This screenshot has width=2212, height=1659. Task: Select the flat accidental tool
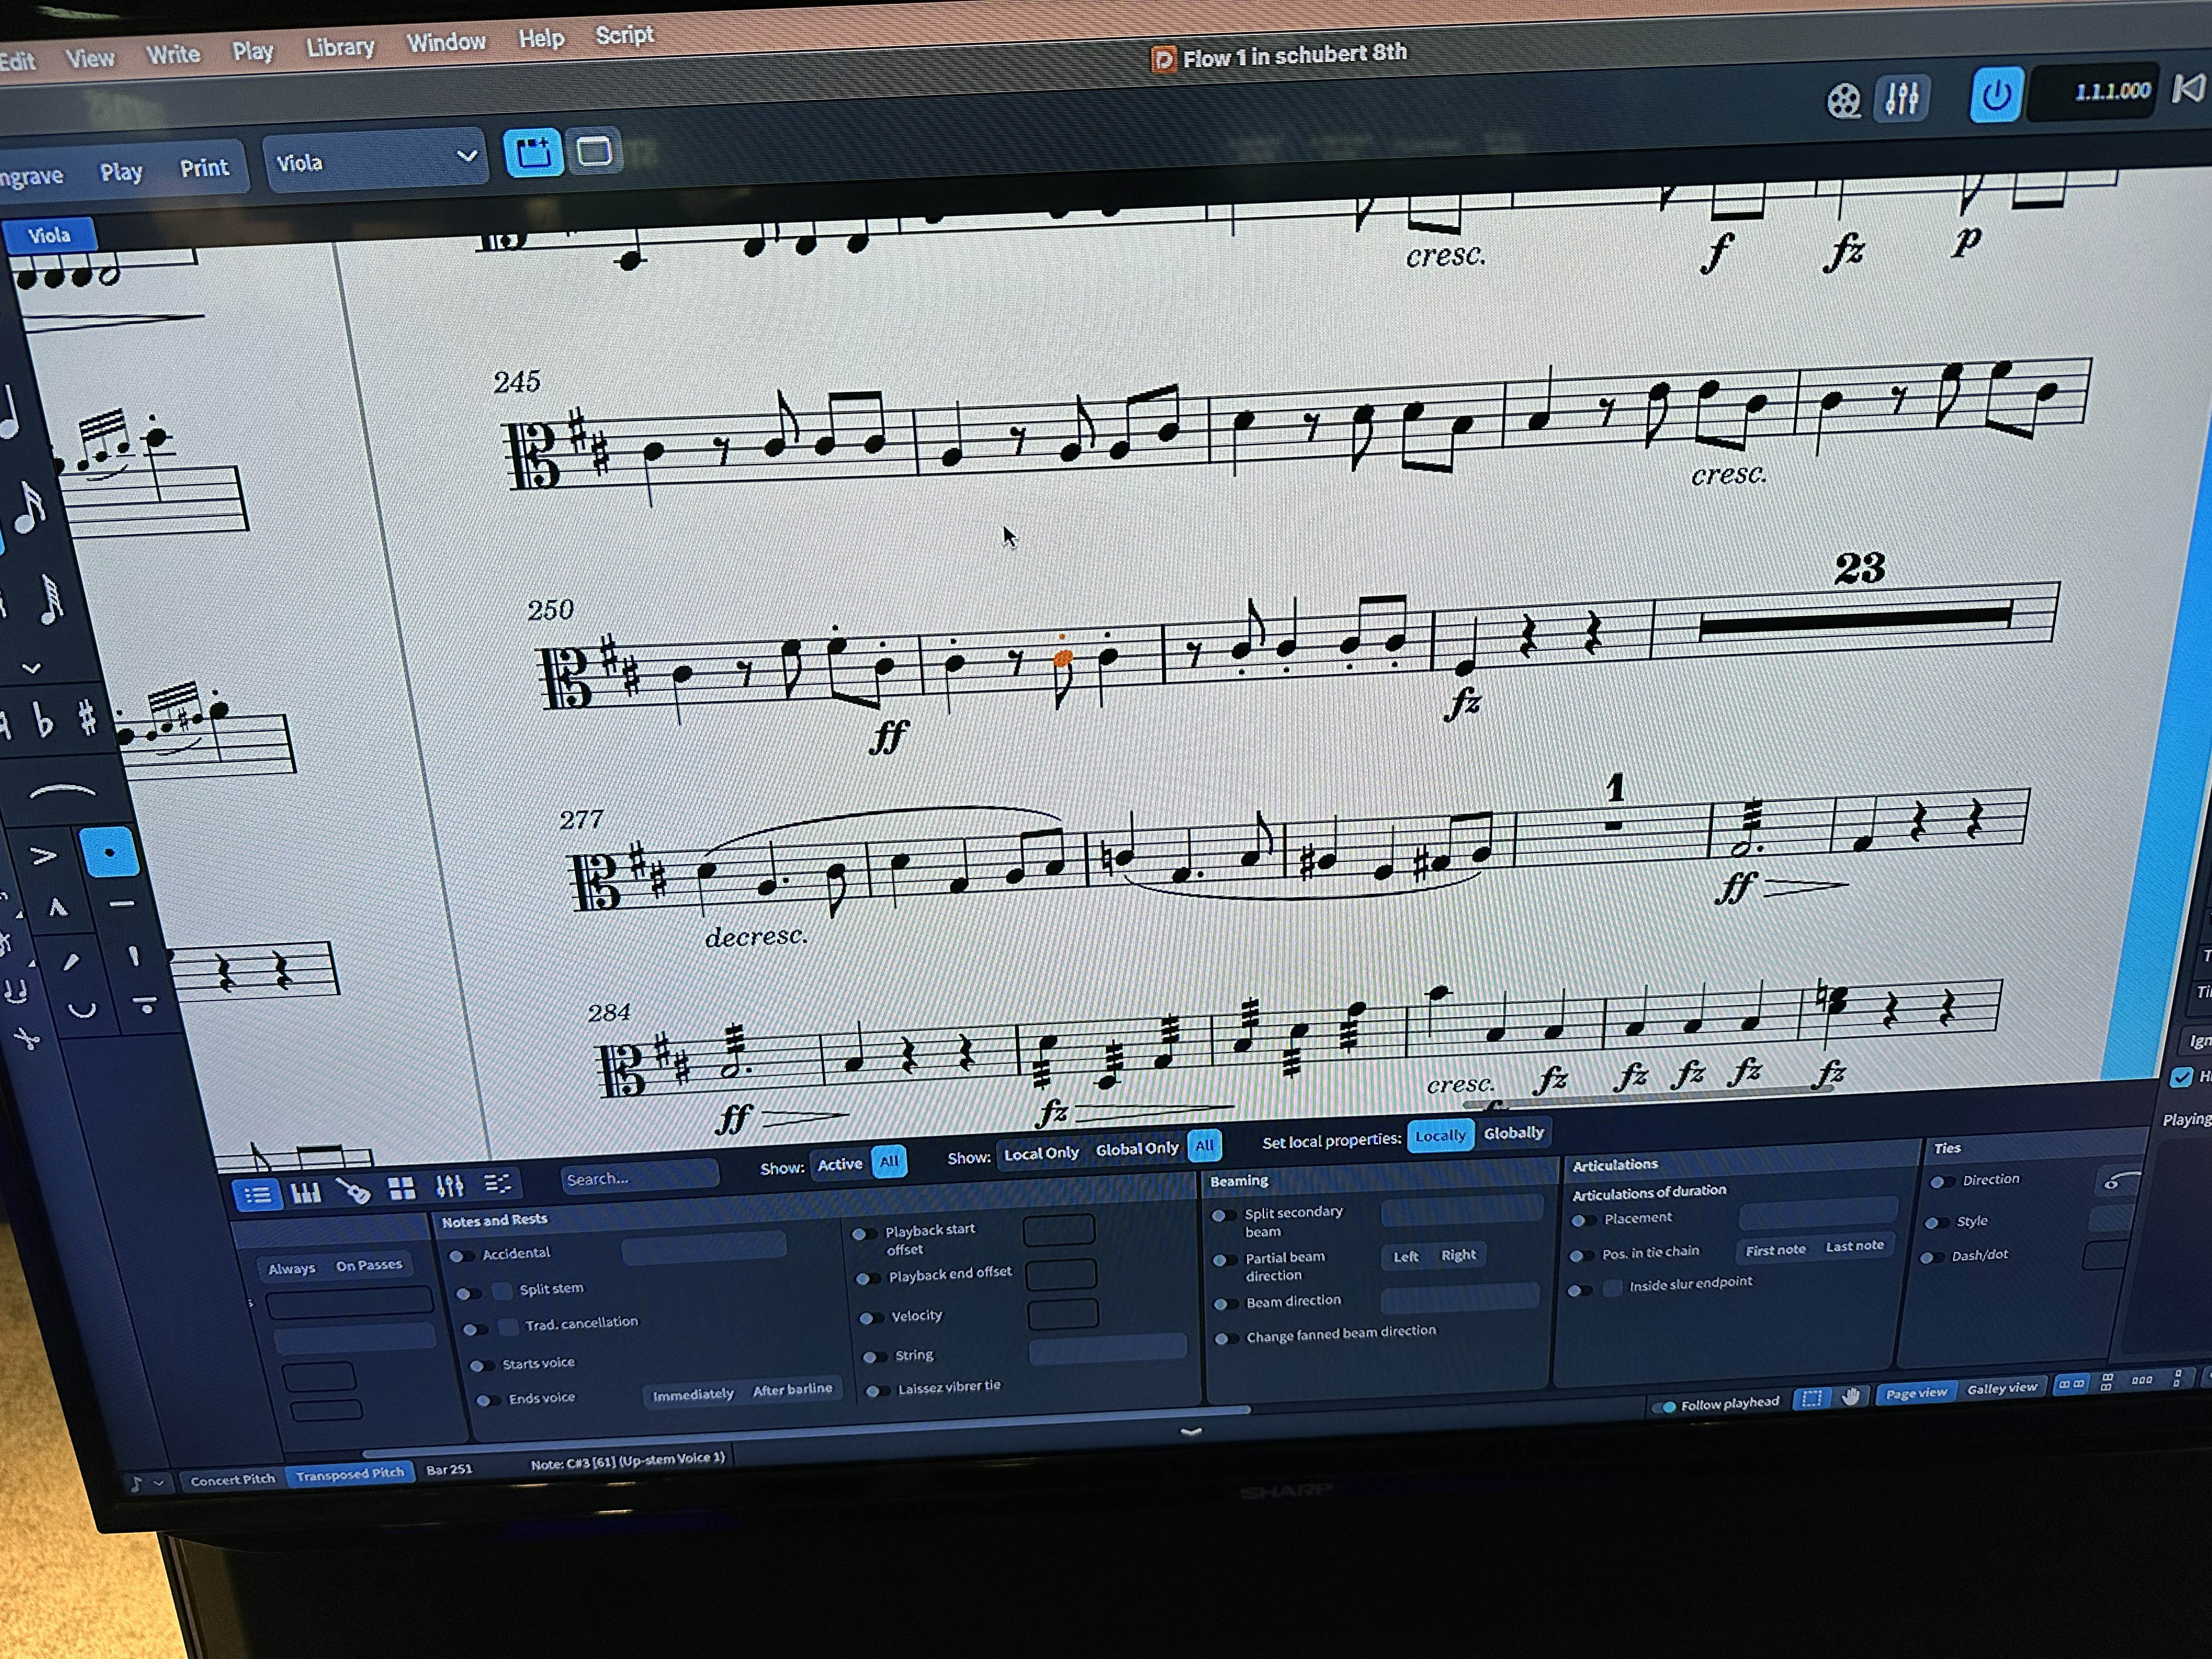tap(44, 721)
